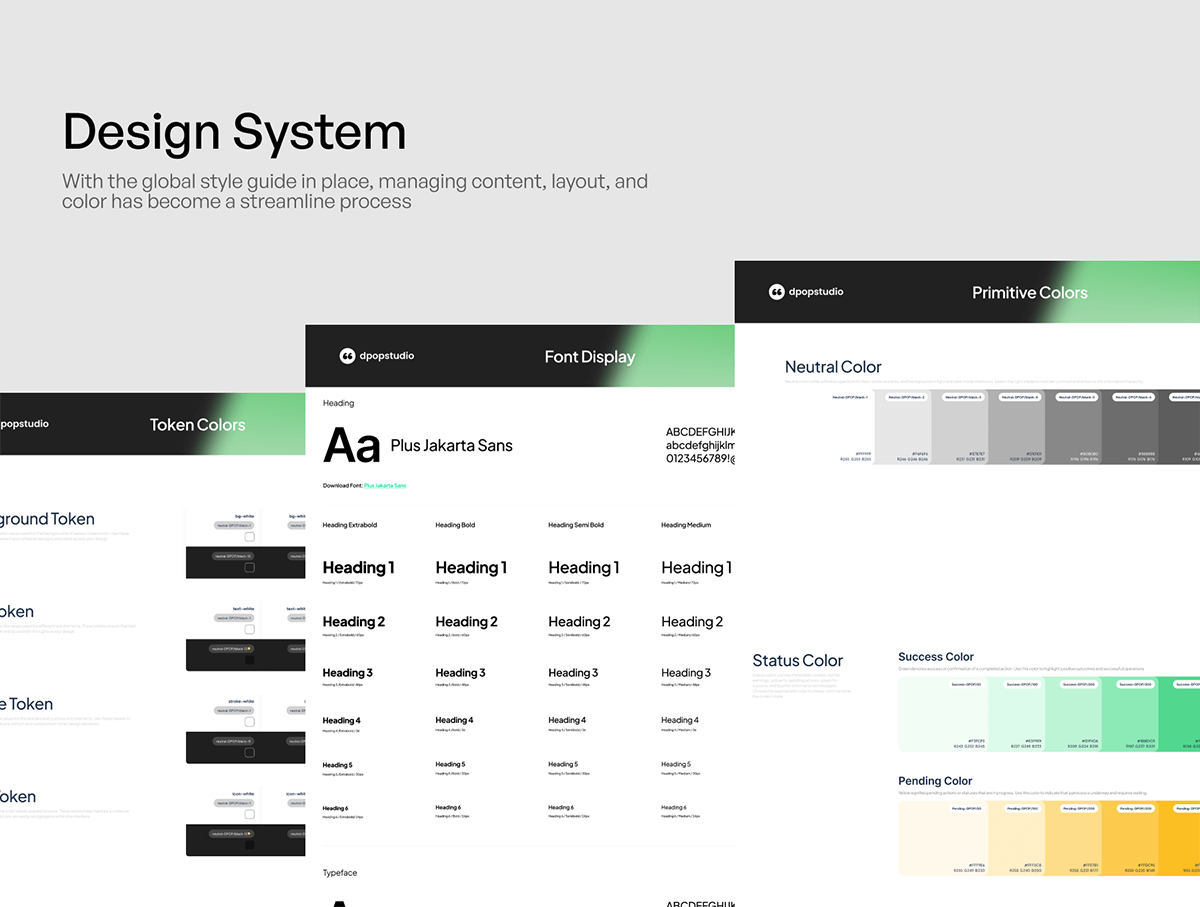Click the 'bg-white' token label
Image resolution: width=1200 pixels, height=907 pixels.
point(245,517)
